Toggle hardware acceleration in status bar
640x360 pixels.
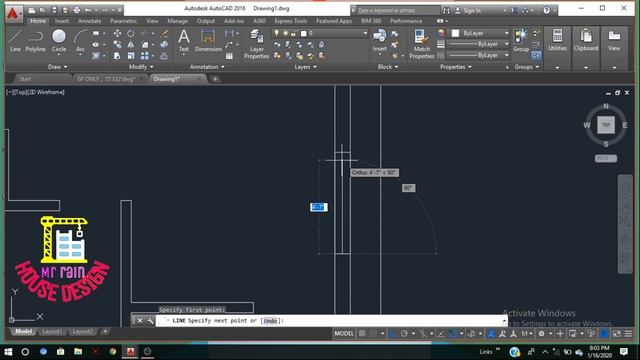[604, 334]
